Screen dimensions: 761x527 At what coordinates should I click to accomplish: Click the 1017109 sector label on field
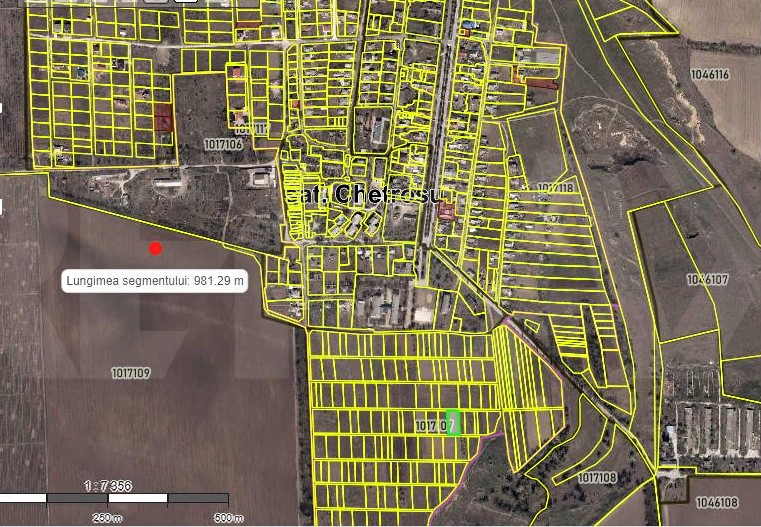coord(131,373)
